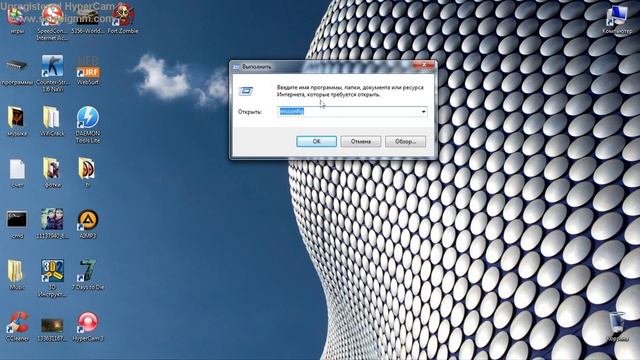Click OK in the Выполнить dialog
Image resolution: width=640 pixels, height=360 pixels.
point(316,141)
